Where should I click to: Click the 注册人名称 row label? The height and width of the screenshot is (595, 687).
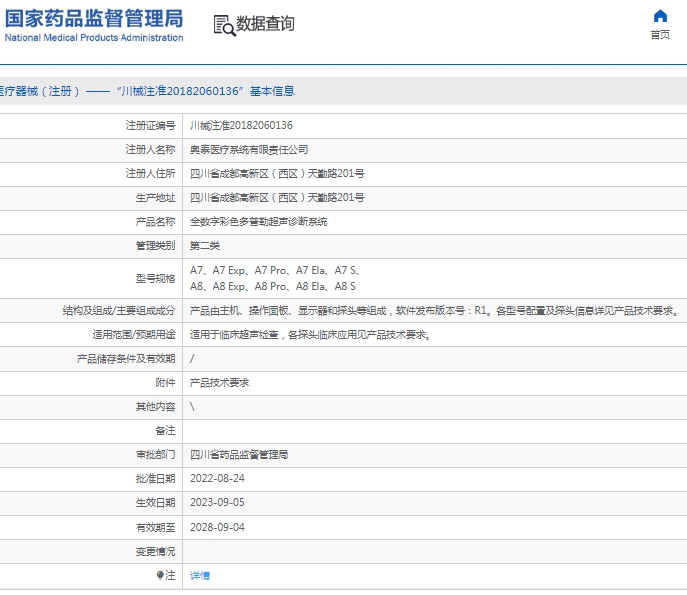(150, 150)
